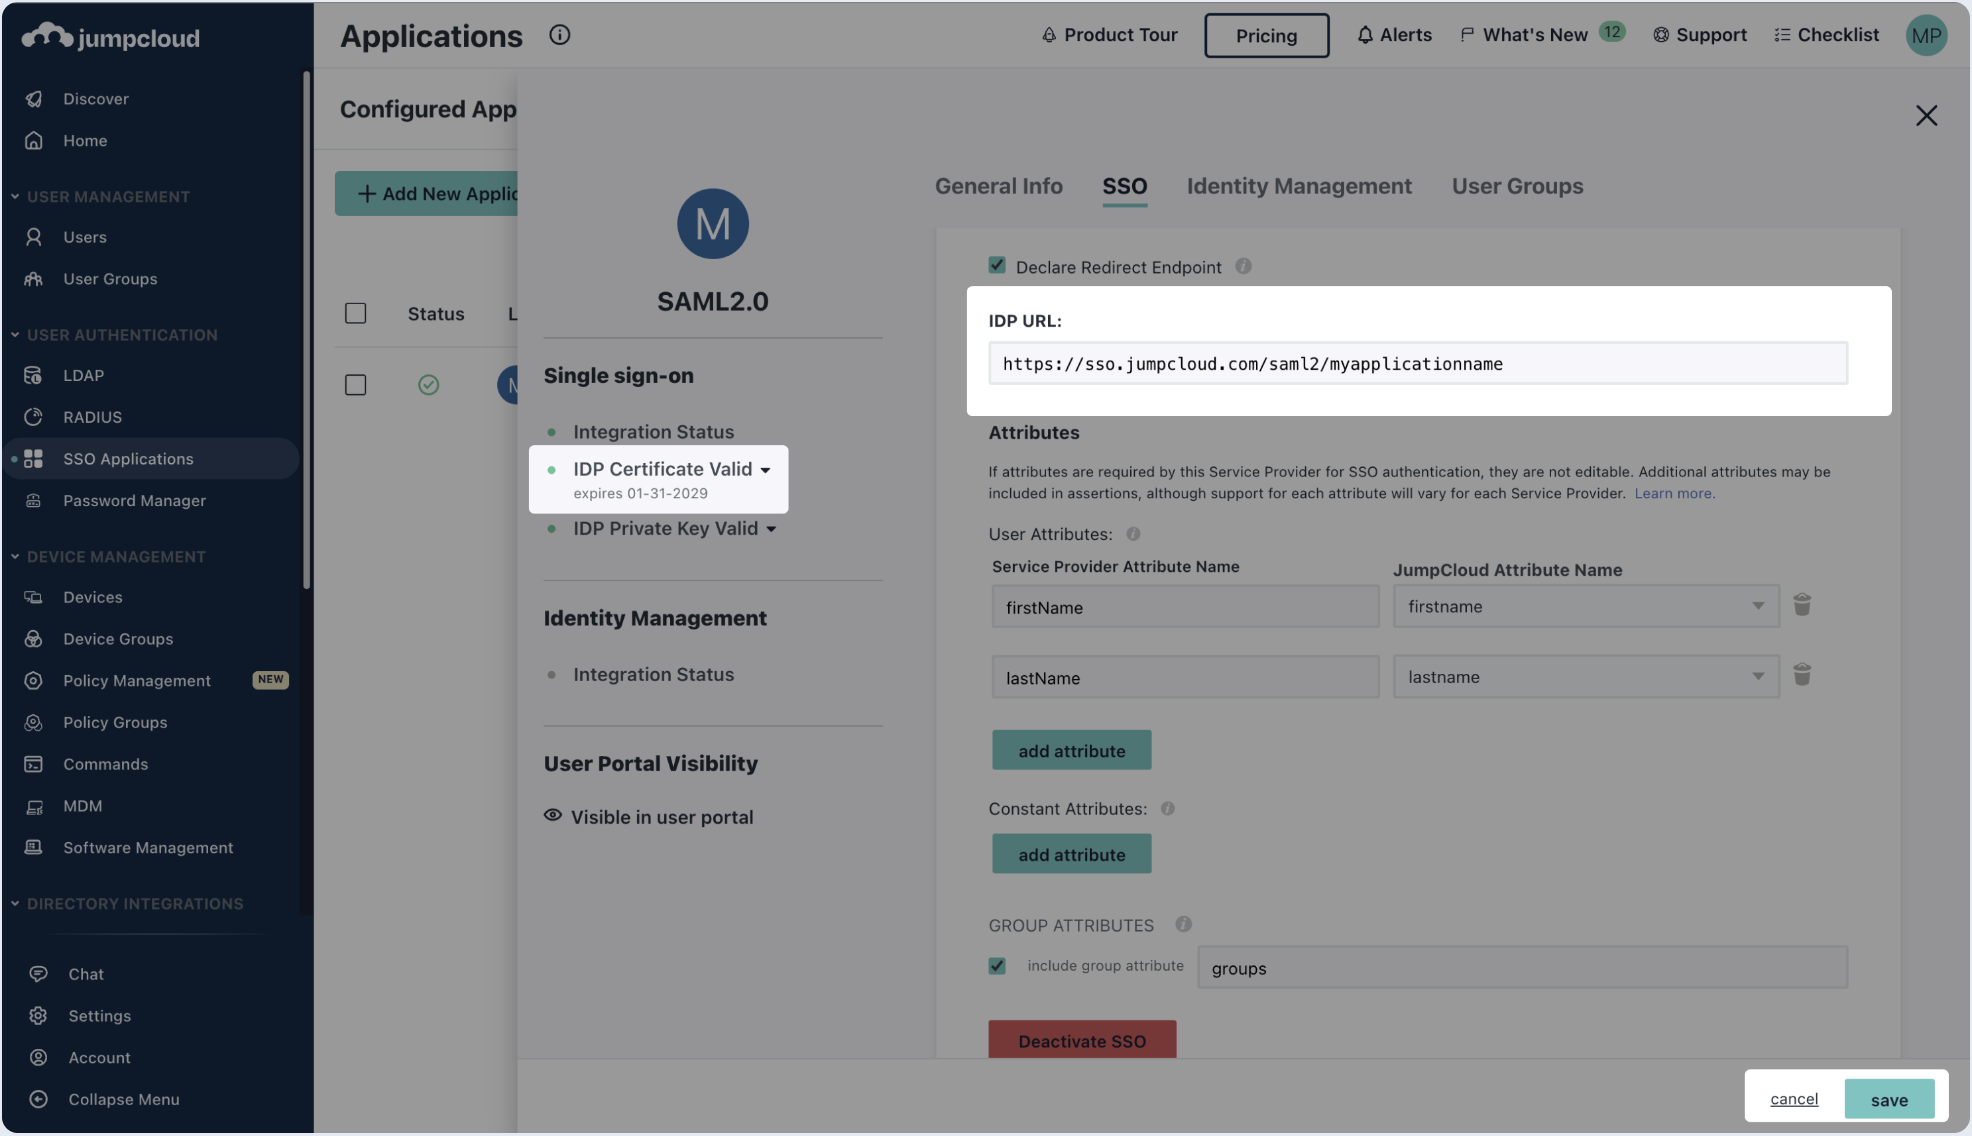The width and height of the screenshot is (1972, 1136).
Task: Switch to Identity Management tab
Action: coord(1298,186)
